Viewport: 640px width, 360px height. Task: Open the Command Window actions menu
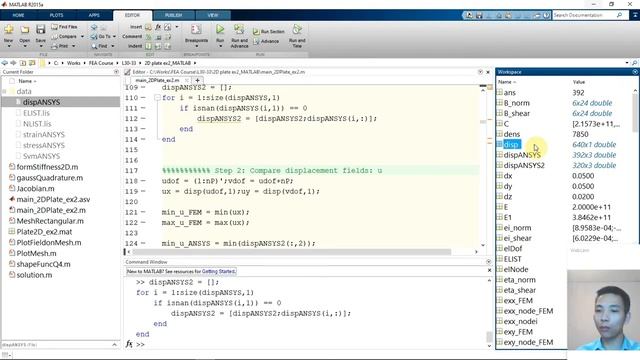click(489, 262)
